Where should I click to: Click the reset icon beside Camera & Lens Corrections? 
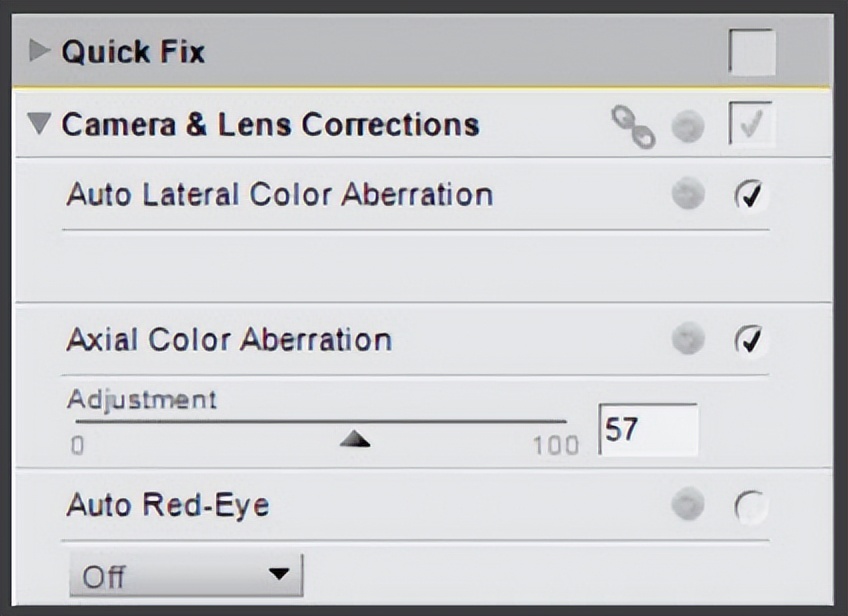point(688,127)
